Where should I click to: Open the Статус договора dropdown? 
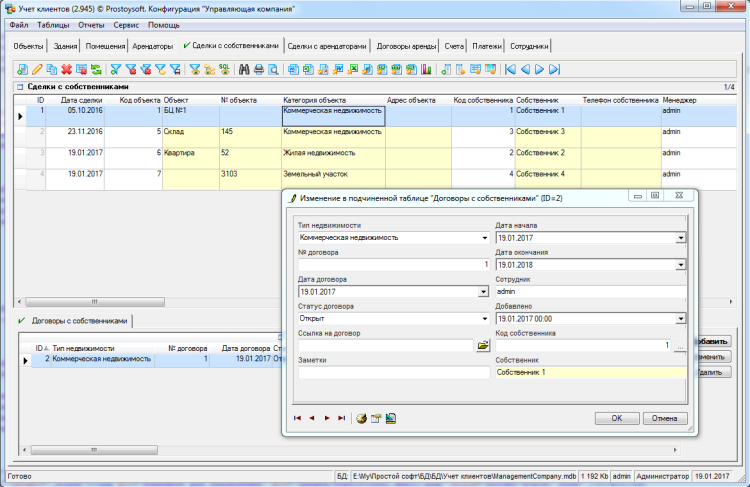[484, 319]
